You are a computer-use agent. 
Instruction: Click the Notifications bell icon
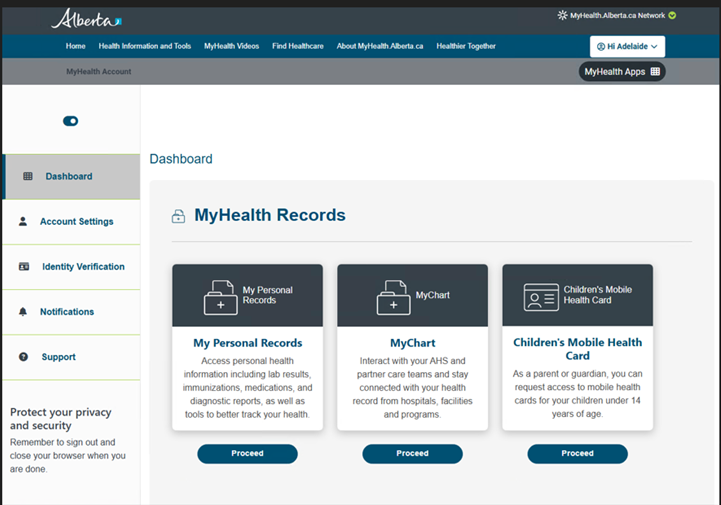coord(23,311)
